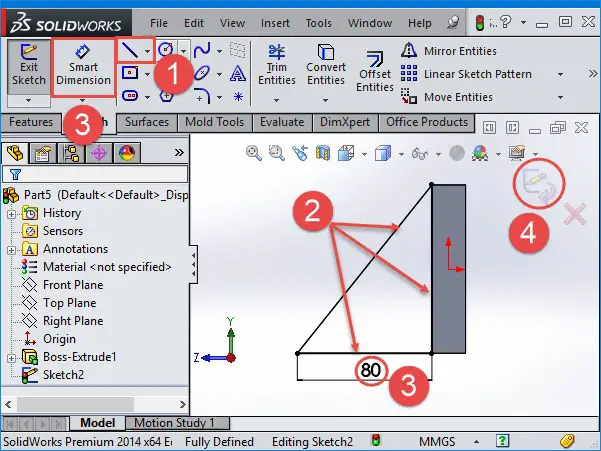601x451 pixels.
Task: Open the Edit menu
Action: pos(194,23)
